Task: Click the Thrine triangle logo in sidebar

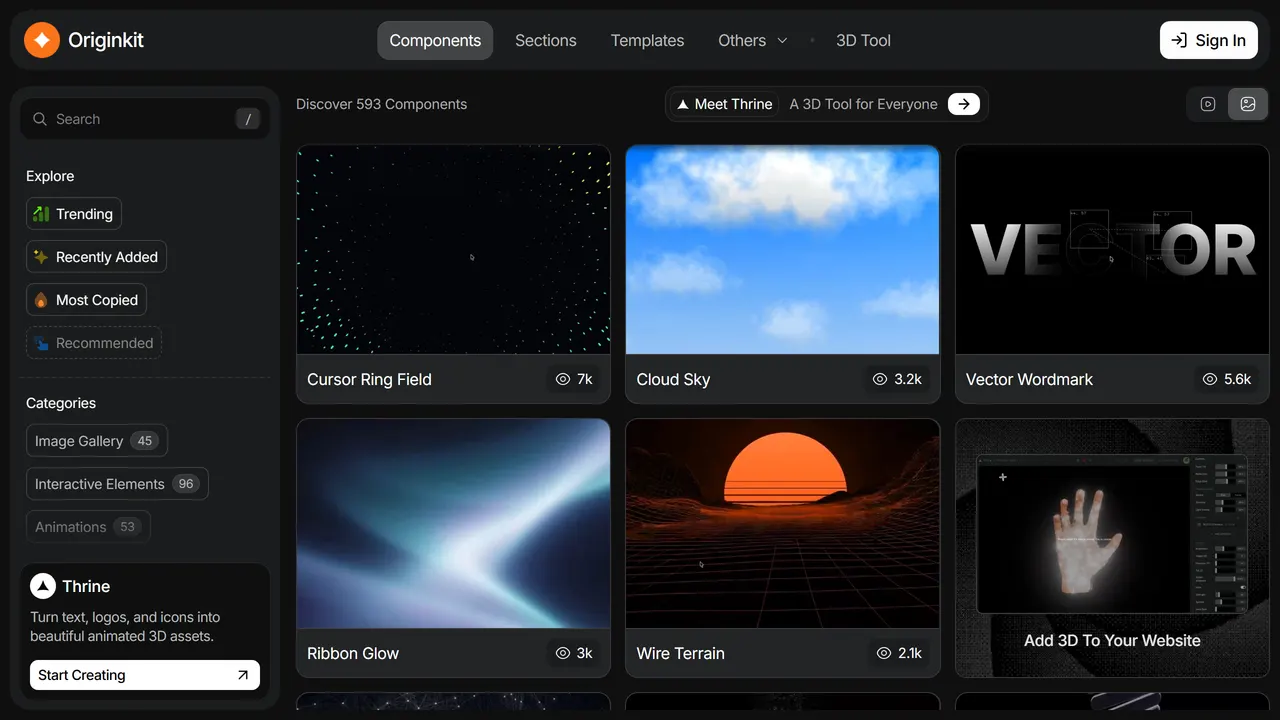Action: [x=43, y=586]
